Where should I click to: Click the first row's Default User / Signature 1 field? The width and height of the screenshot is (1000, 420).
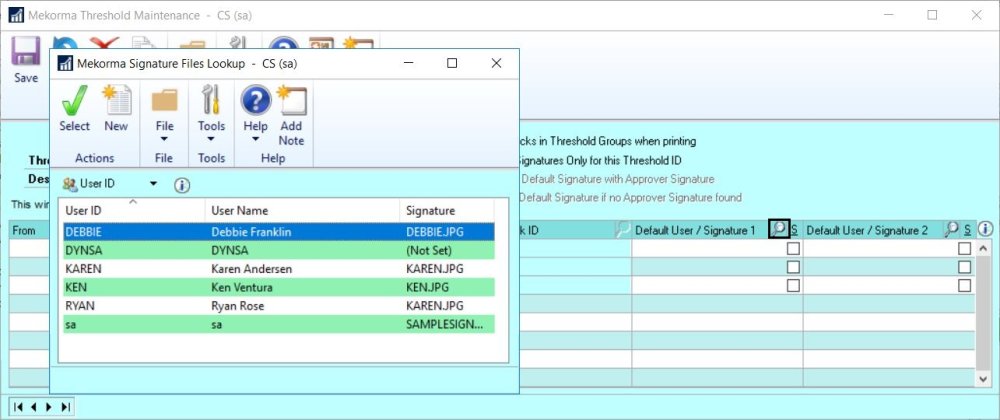(708, 249)
